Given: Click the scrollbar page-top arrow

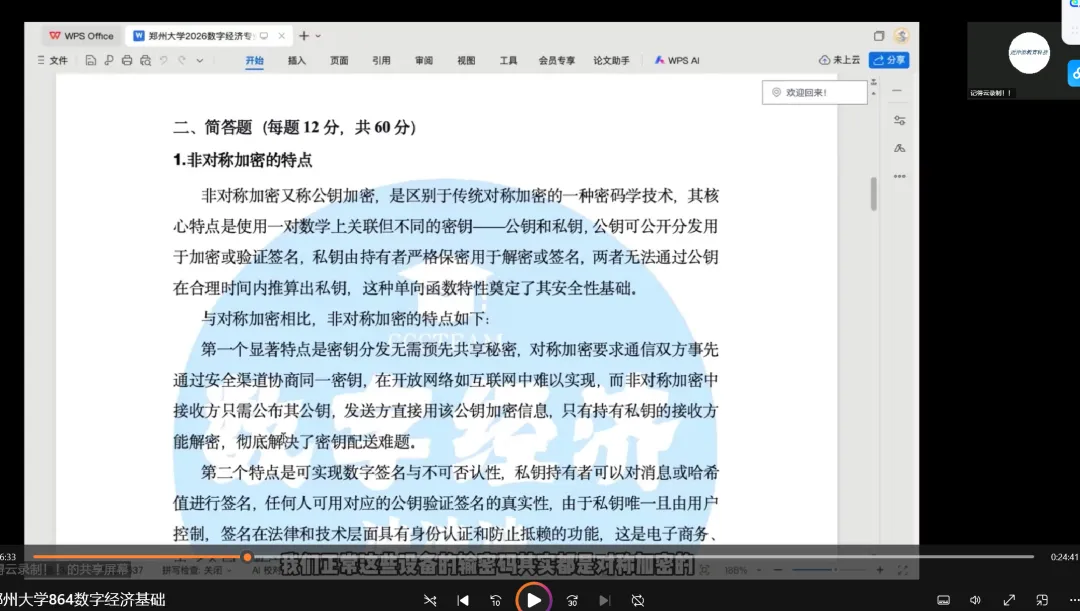Looking at the screenshot, I should (x=873, y=83).
